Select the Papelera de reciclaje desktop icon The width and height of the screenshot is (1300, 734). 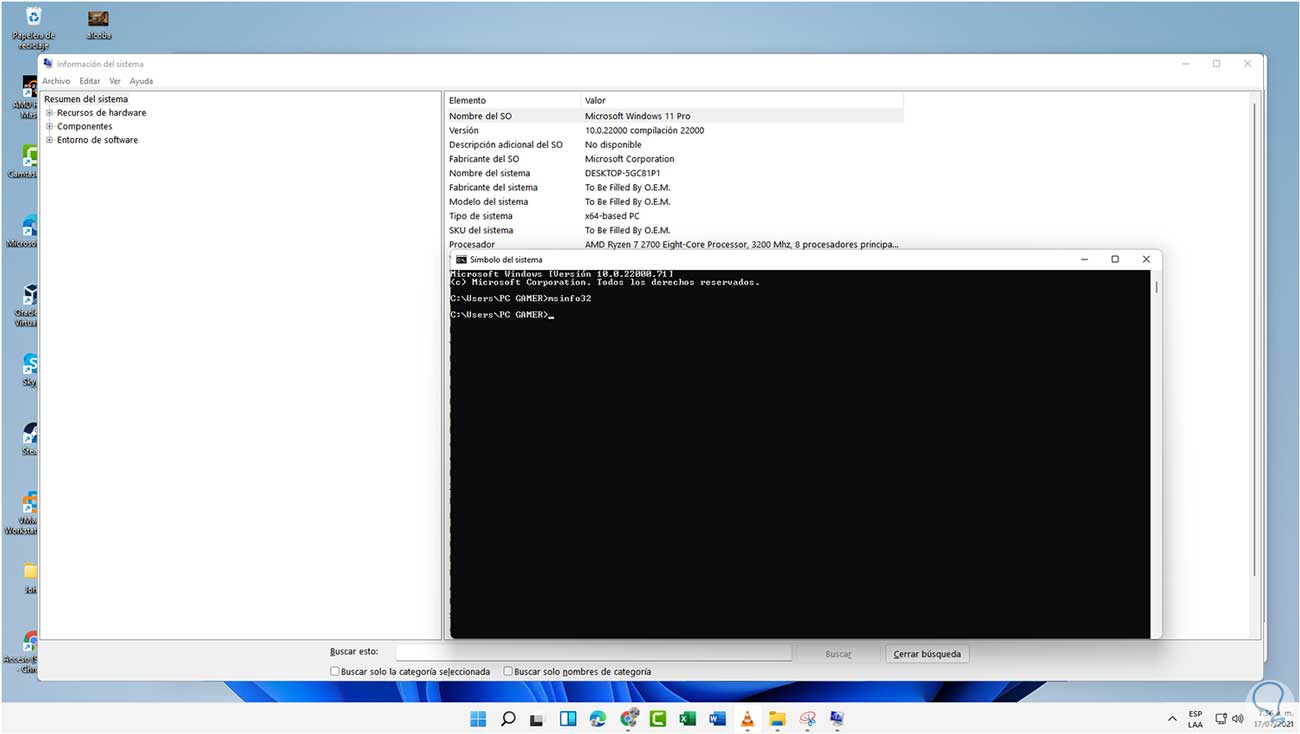click(x=34, y=27)
